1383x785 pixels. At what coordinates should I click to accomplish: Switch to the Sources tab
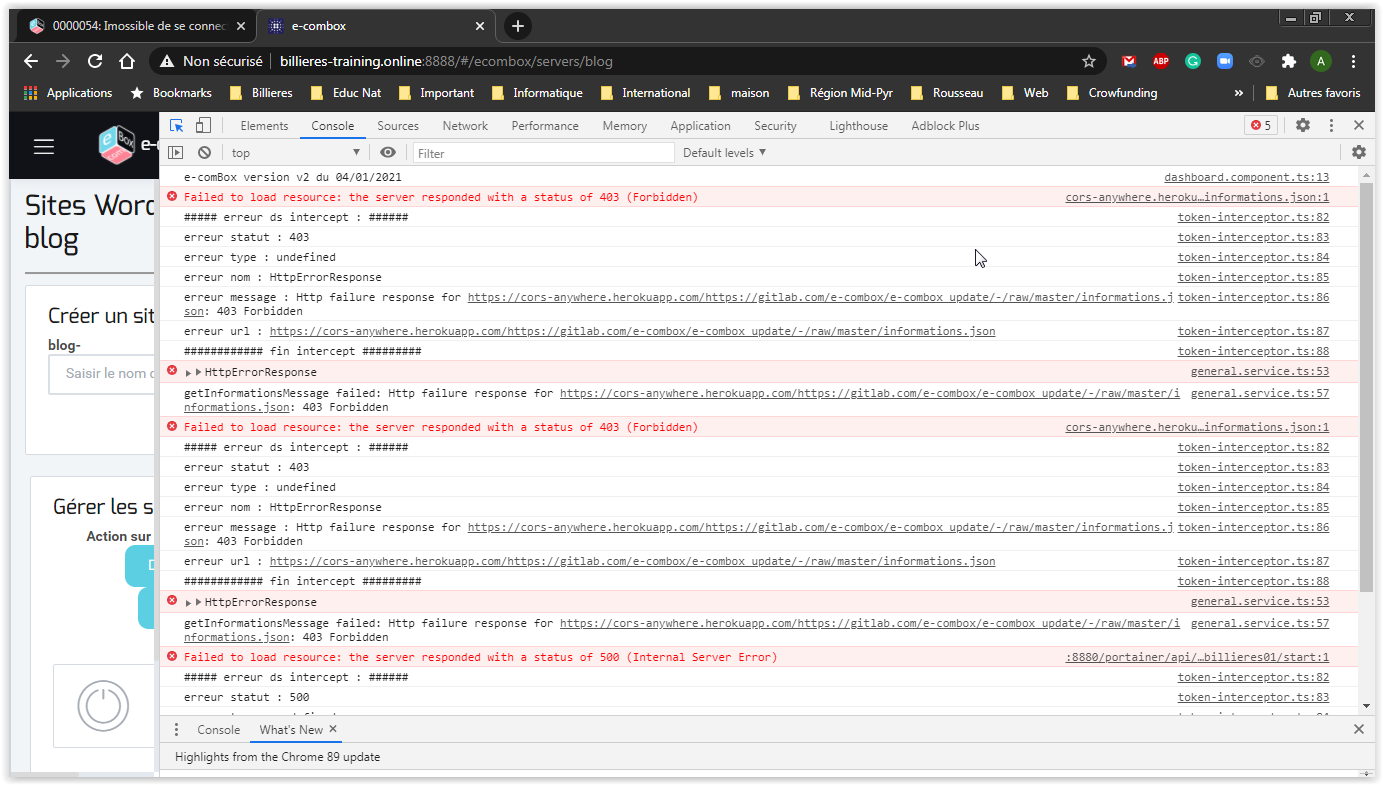tap(397, 126)
